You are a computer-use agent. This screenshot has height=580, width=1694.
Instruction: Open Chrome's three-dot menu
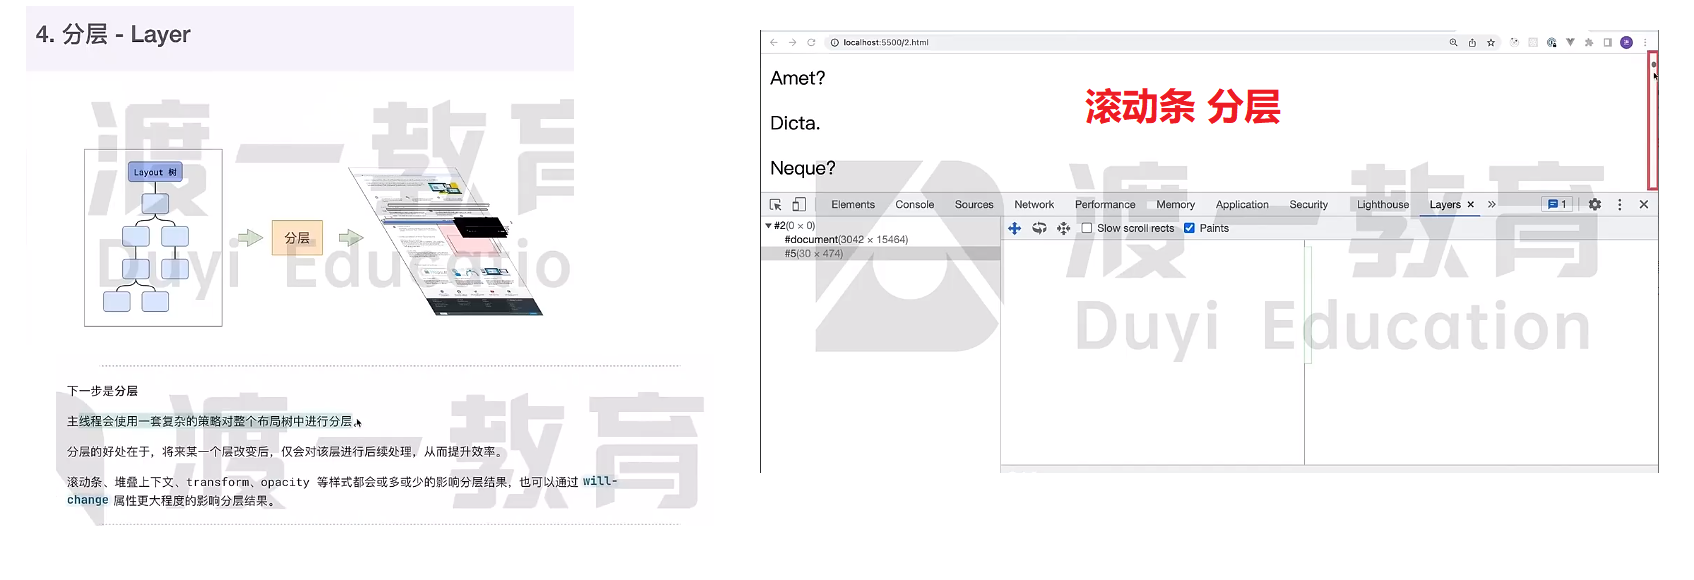1645,43
